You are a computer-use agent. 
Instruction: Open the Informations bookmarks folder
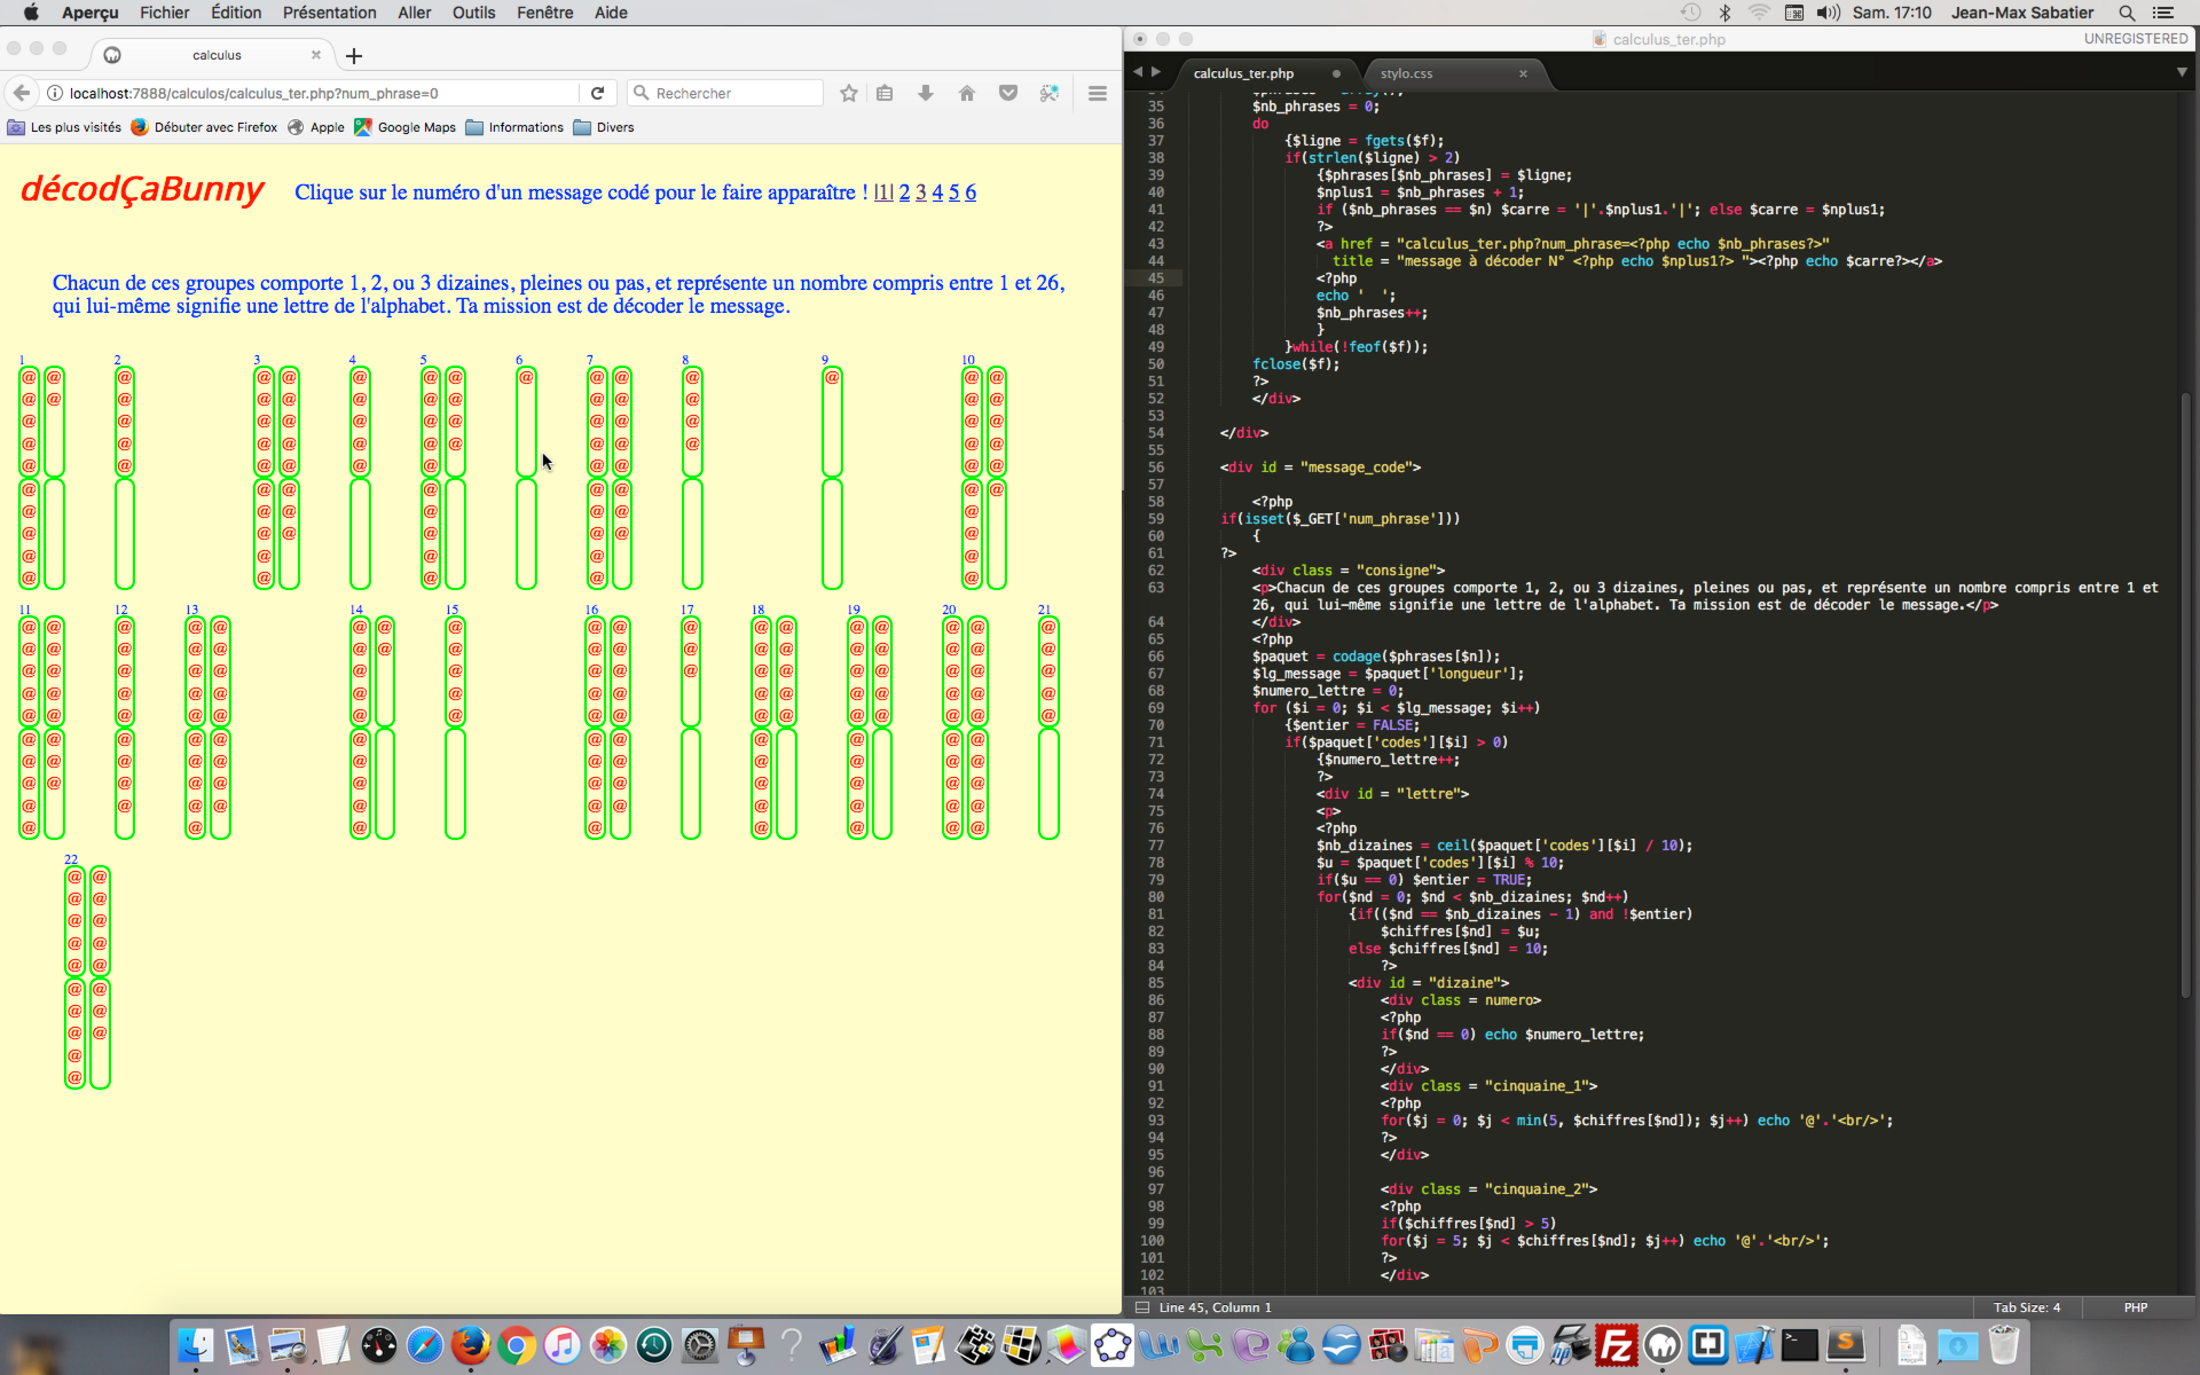point(514,127)
